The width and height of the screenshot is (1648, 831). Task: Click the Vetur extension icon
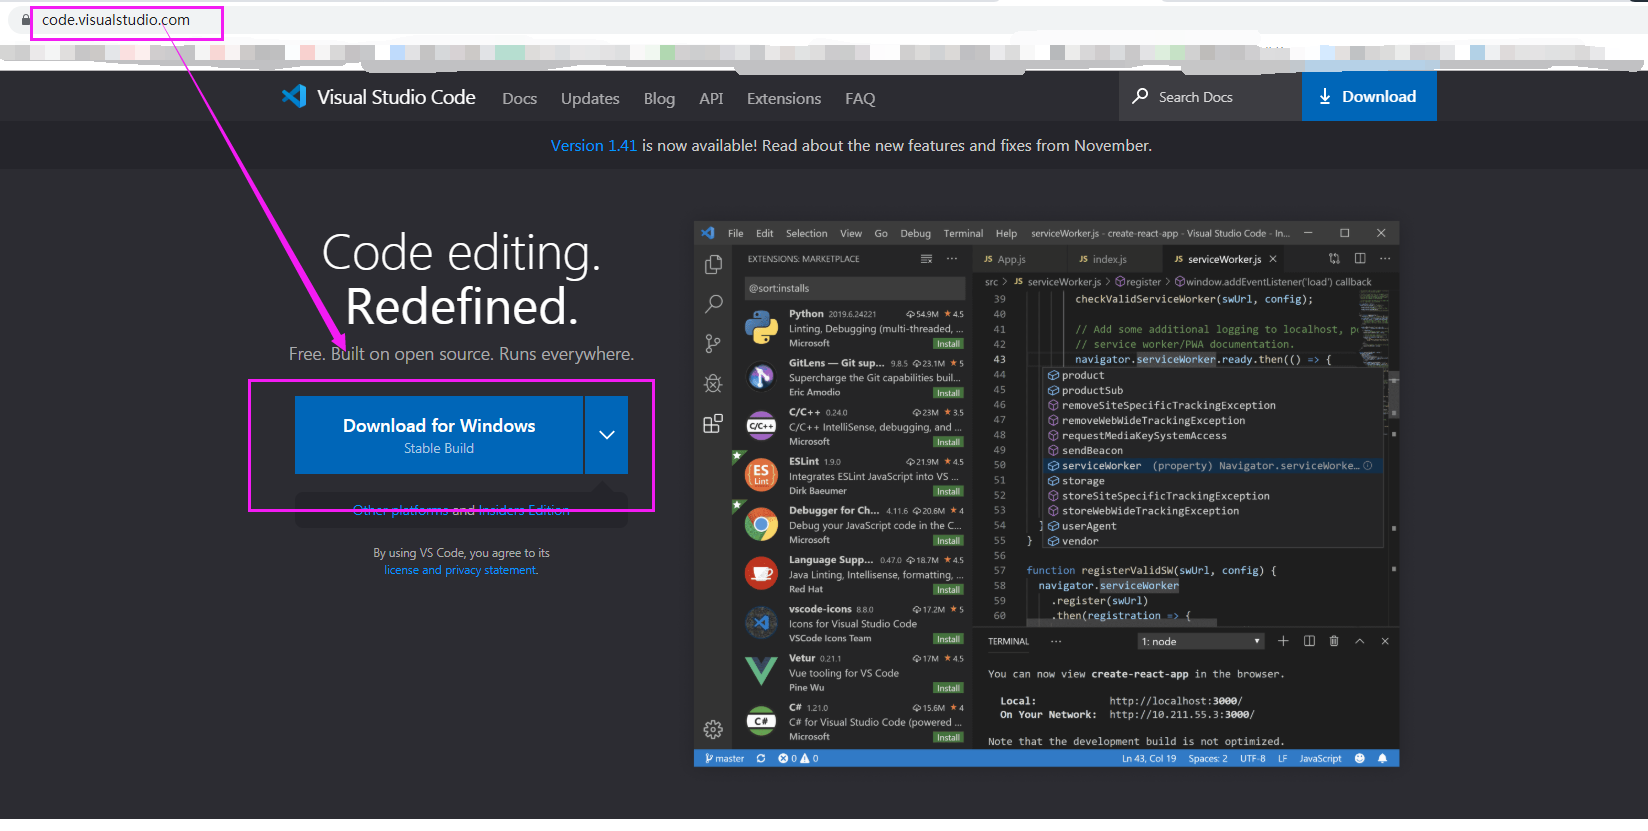coord(761,671)
